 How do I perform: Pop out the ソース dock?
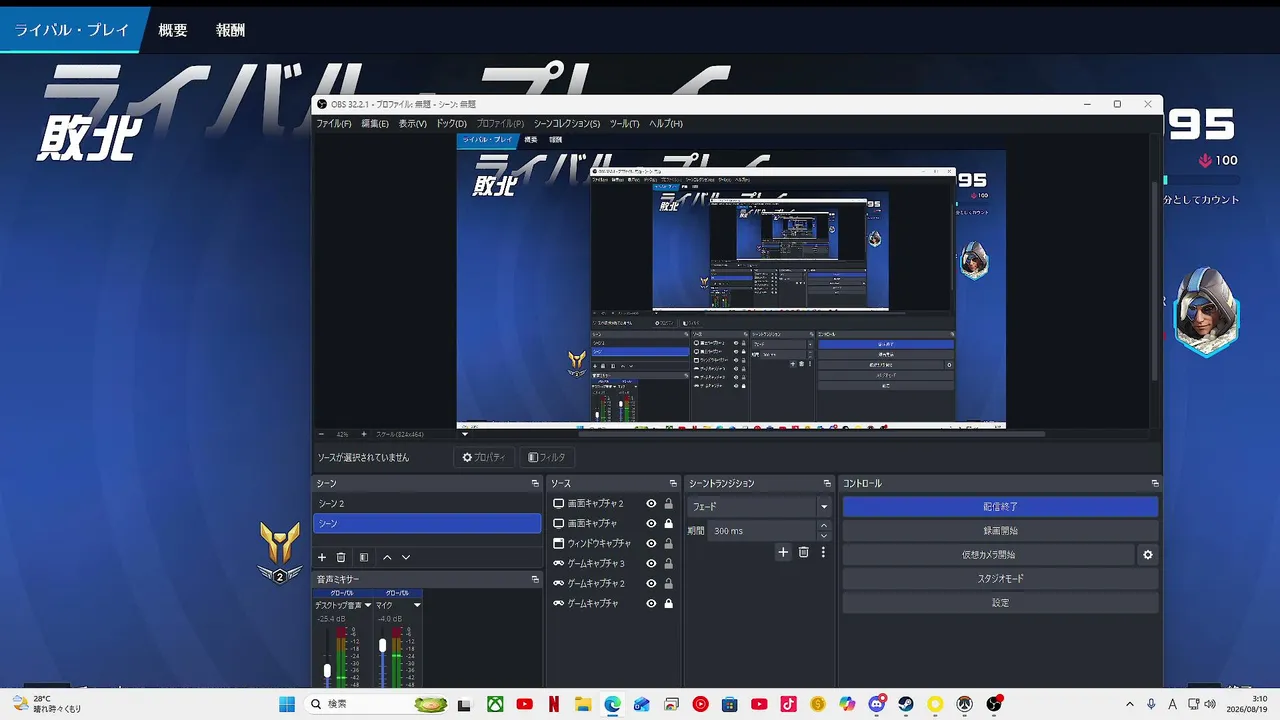(675, 484)
